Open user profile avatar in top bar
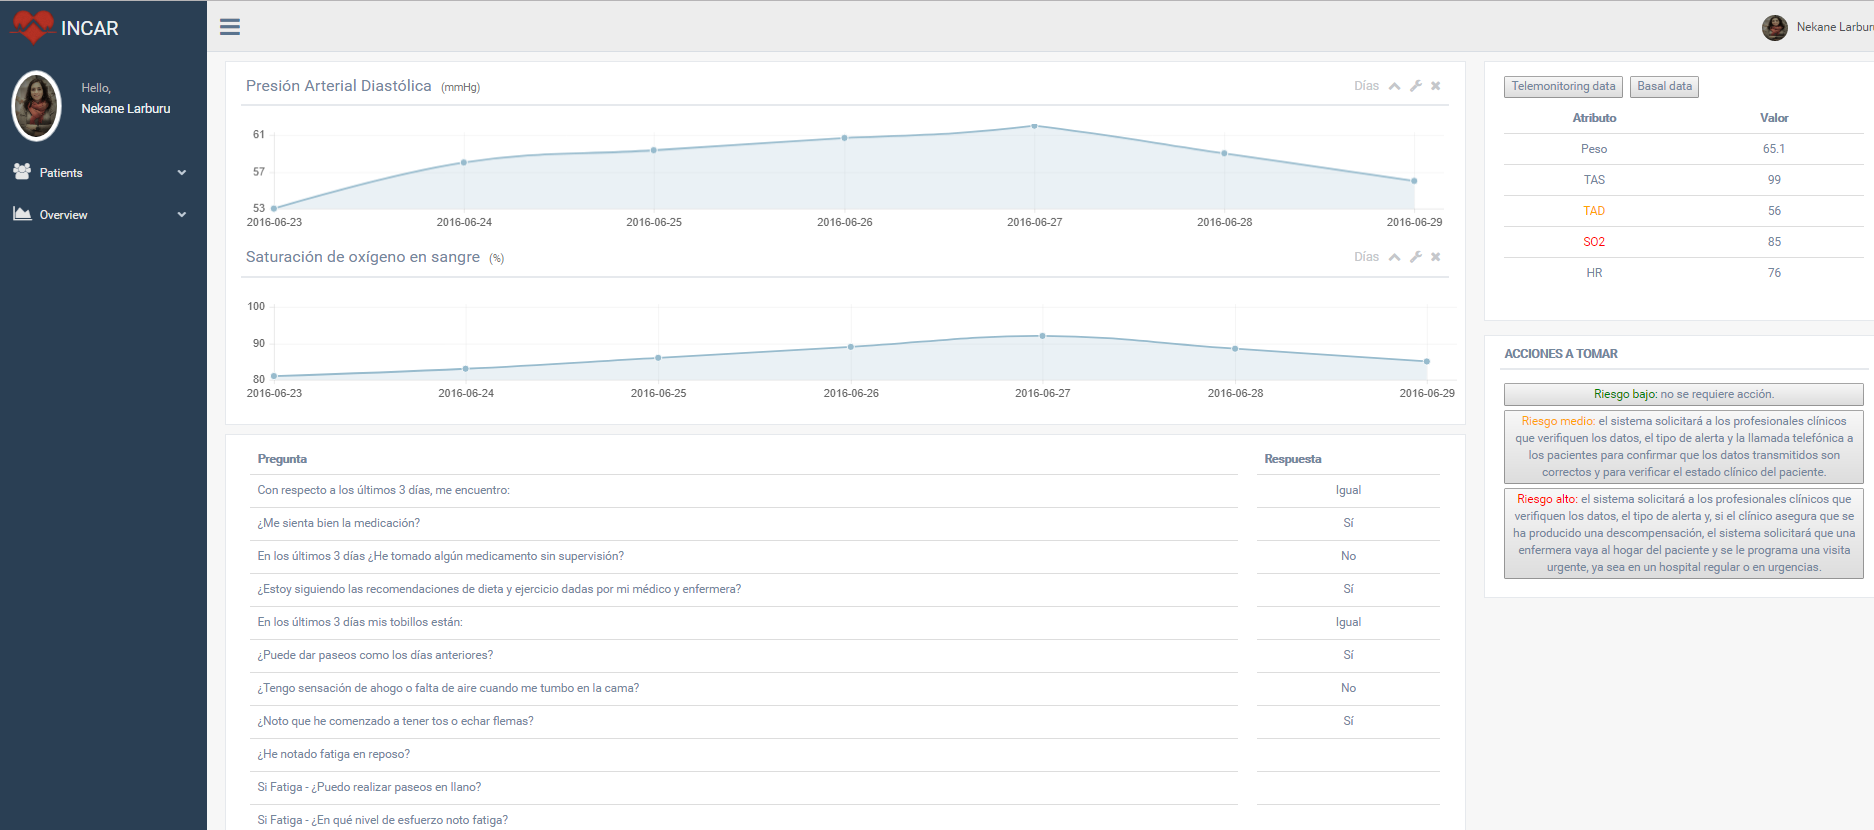The width and height of the screenshot is (1874, 830). (x=1775, y=28)
